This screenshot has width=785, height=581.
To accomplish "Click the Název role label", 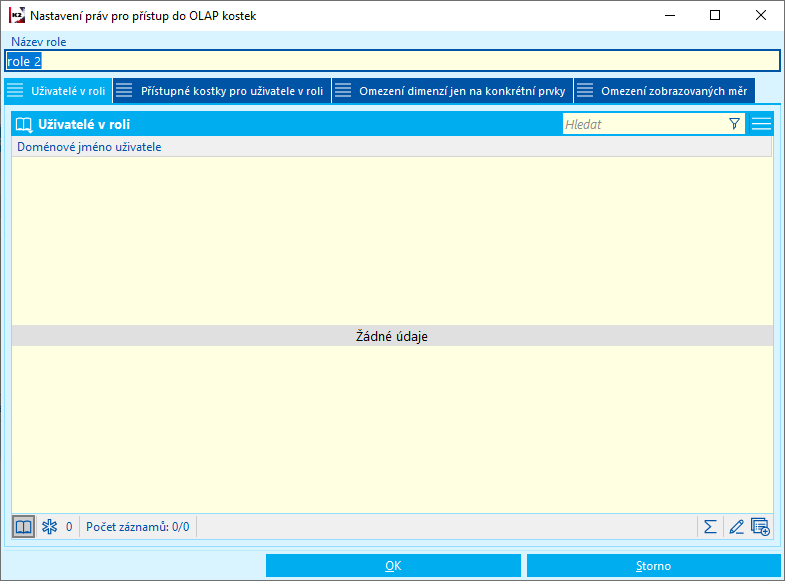I will [39, 42].
